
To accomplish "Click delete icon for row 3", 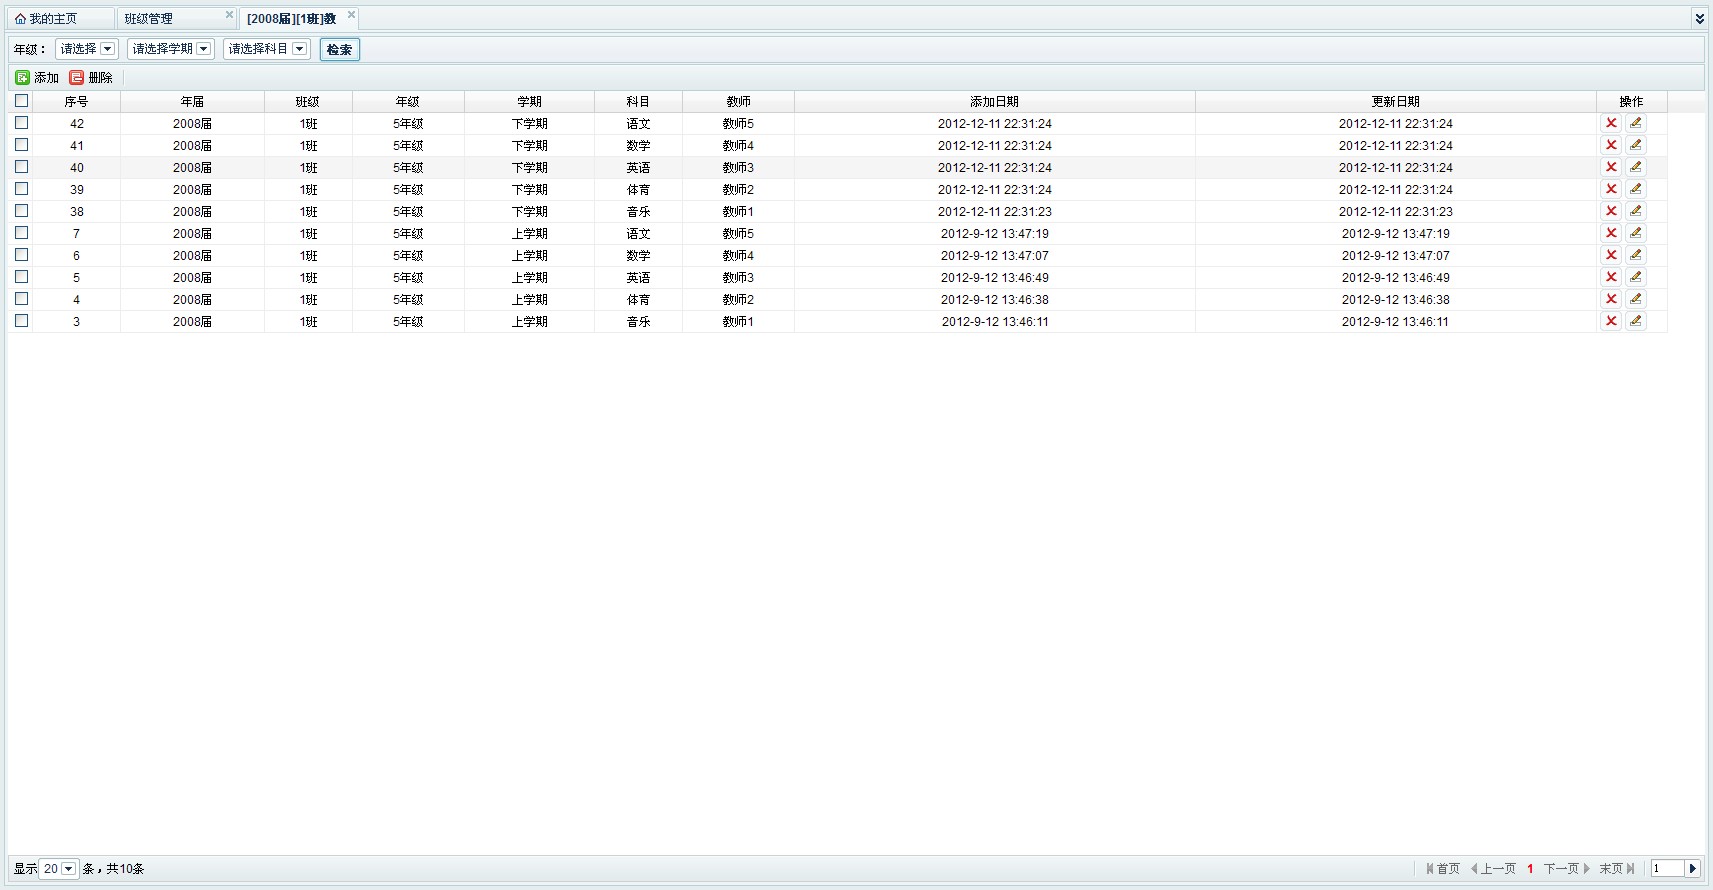I will click(1610, 321).
